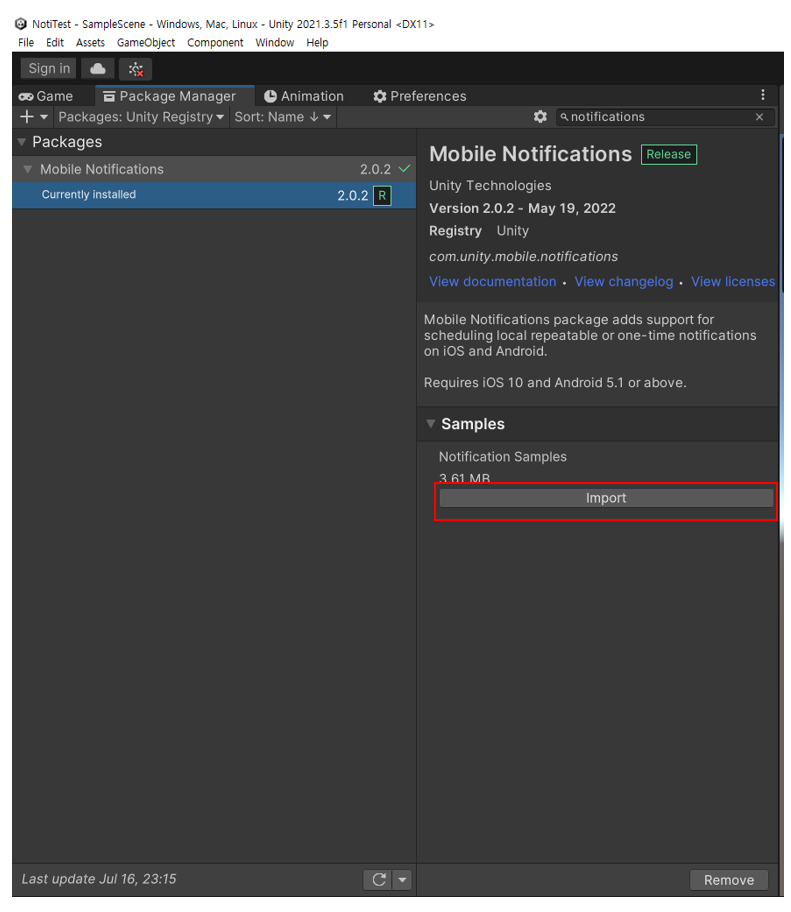Viewport: 791px width, 912px height.
Task: Open the Component menu
Action: point(215,42)
